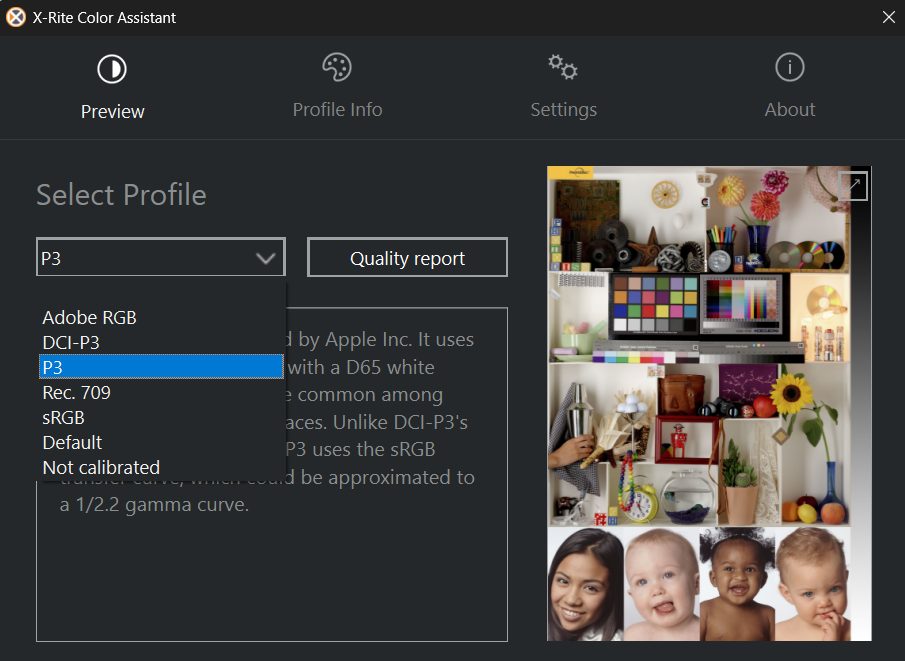Open the Quality report
This screenshot has height=661, width=905.
407,258
